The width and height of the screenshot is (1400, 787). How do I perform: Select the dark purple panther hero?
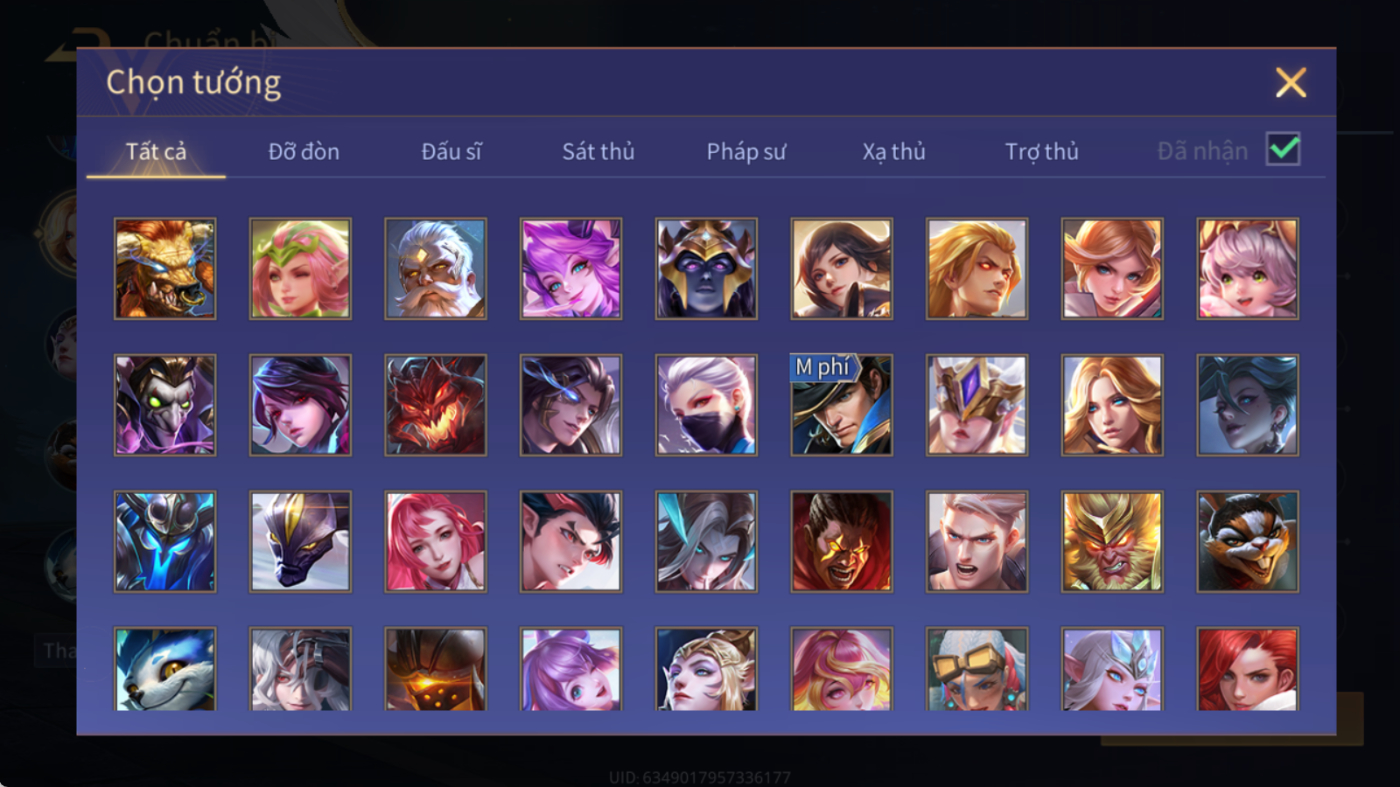[x=300, y=541]
